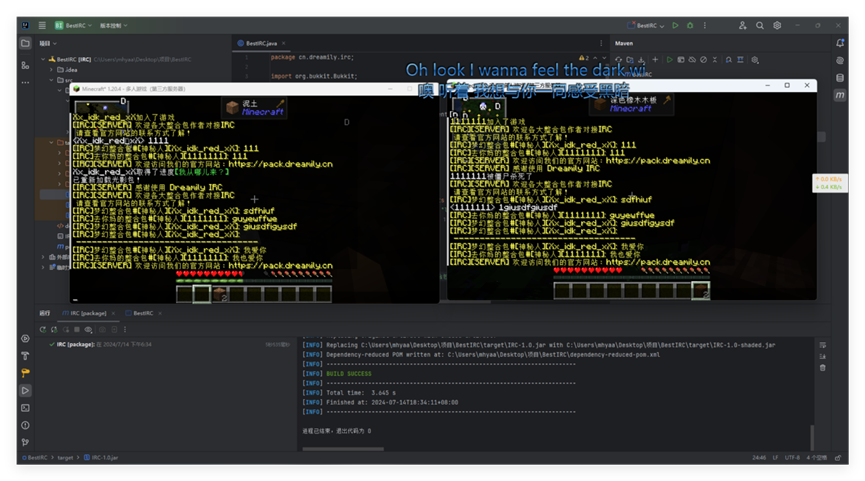Add Maven project plus icon
Screen dimensions: 865x481
(x=655, y=60)
